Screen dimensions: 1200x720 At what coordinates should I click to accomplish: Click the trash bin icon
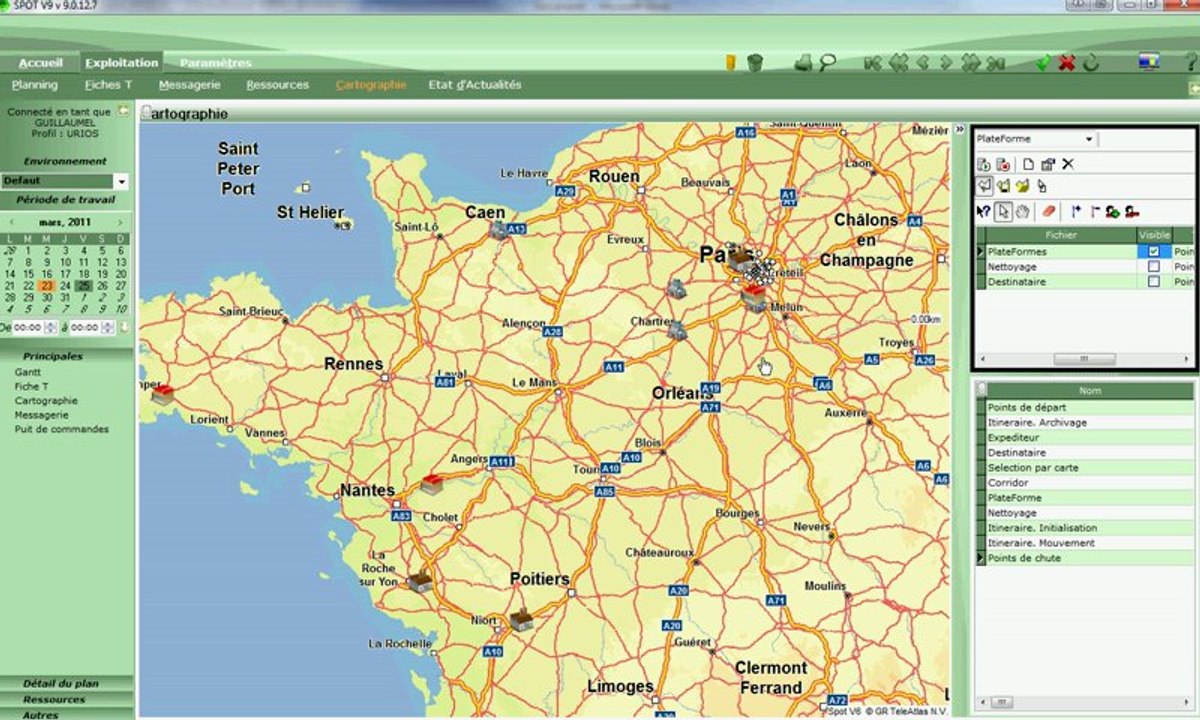pos(756,62)
